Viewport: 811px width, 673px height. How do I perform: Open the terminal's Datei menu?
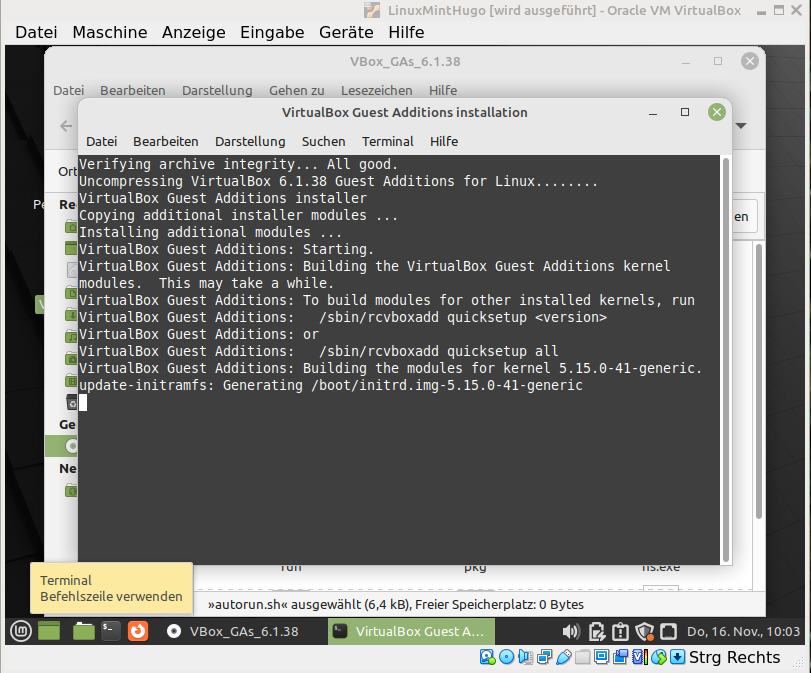[102, 142]
